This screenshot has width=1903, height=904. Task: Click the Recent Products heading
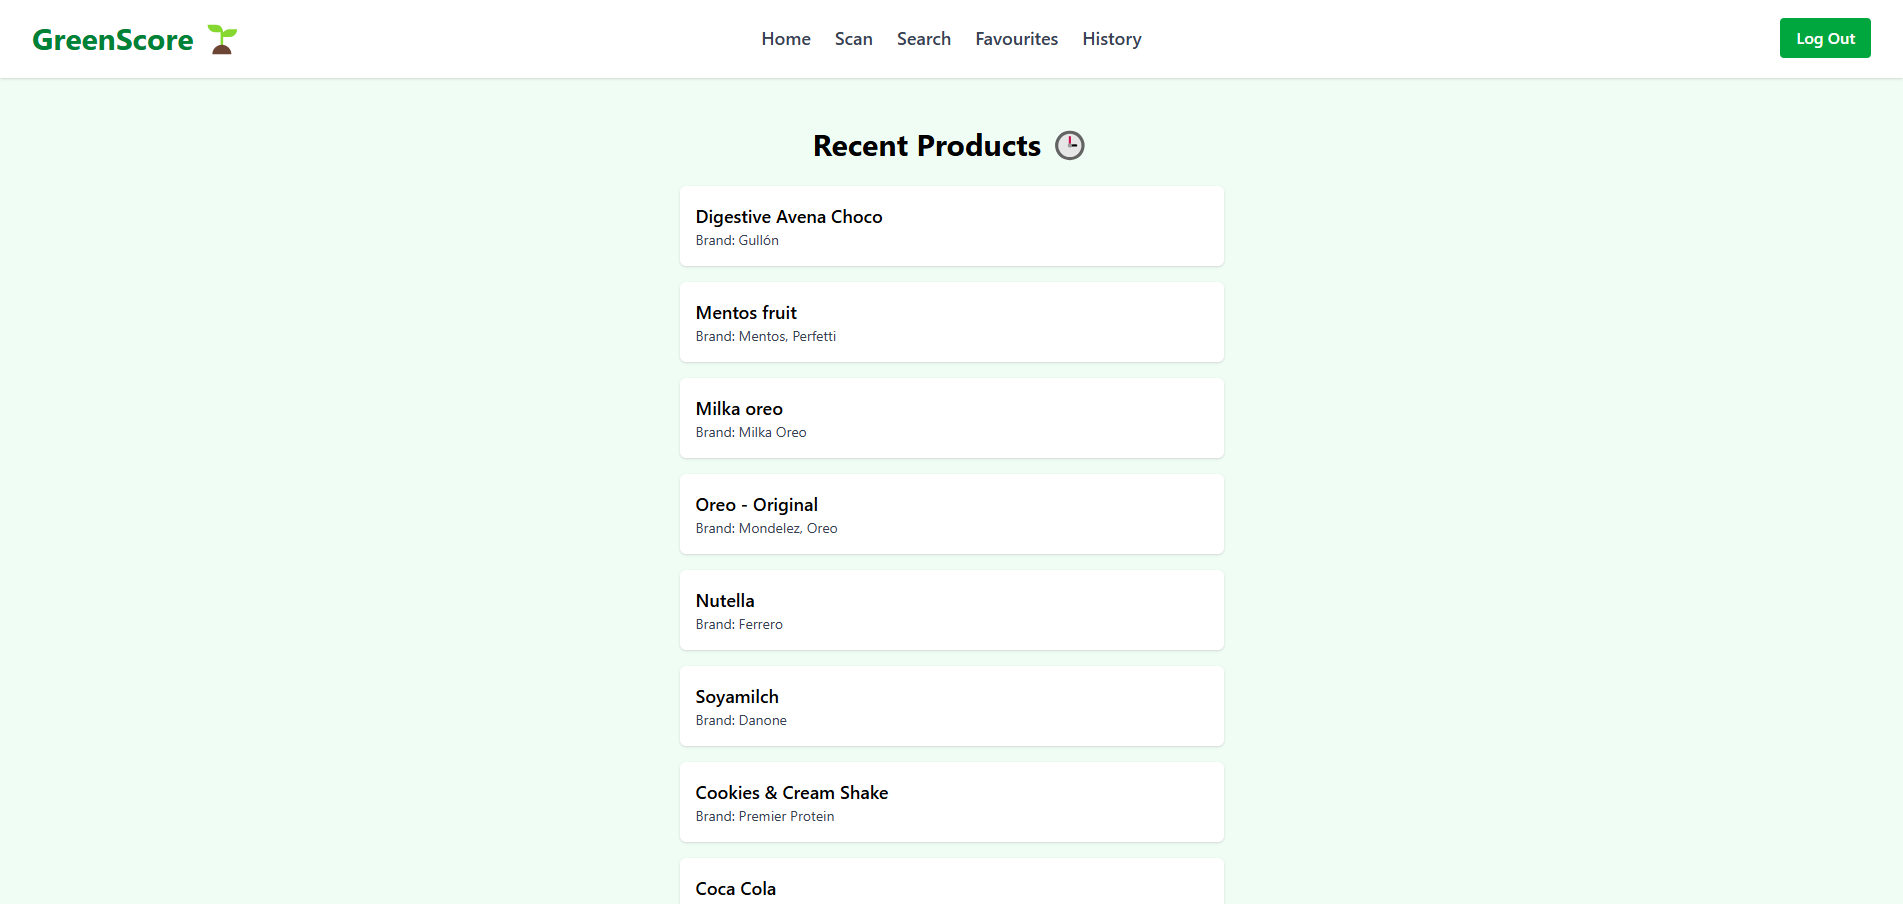point(927,146)
